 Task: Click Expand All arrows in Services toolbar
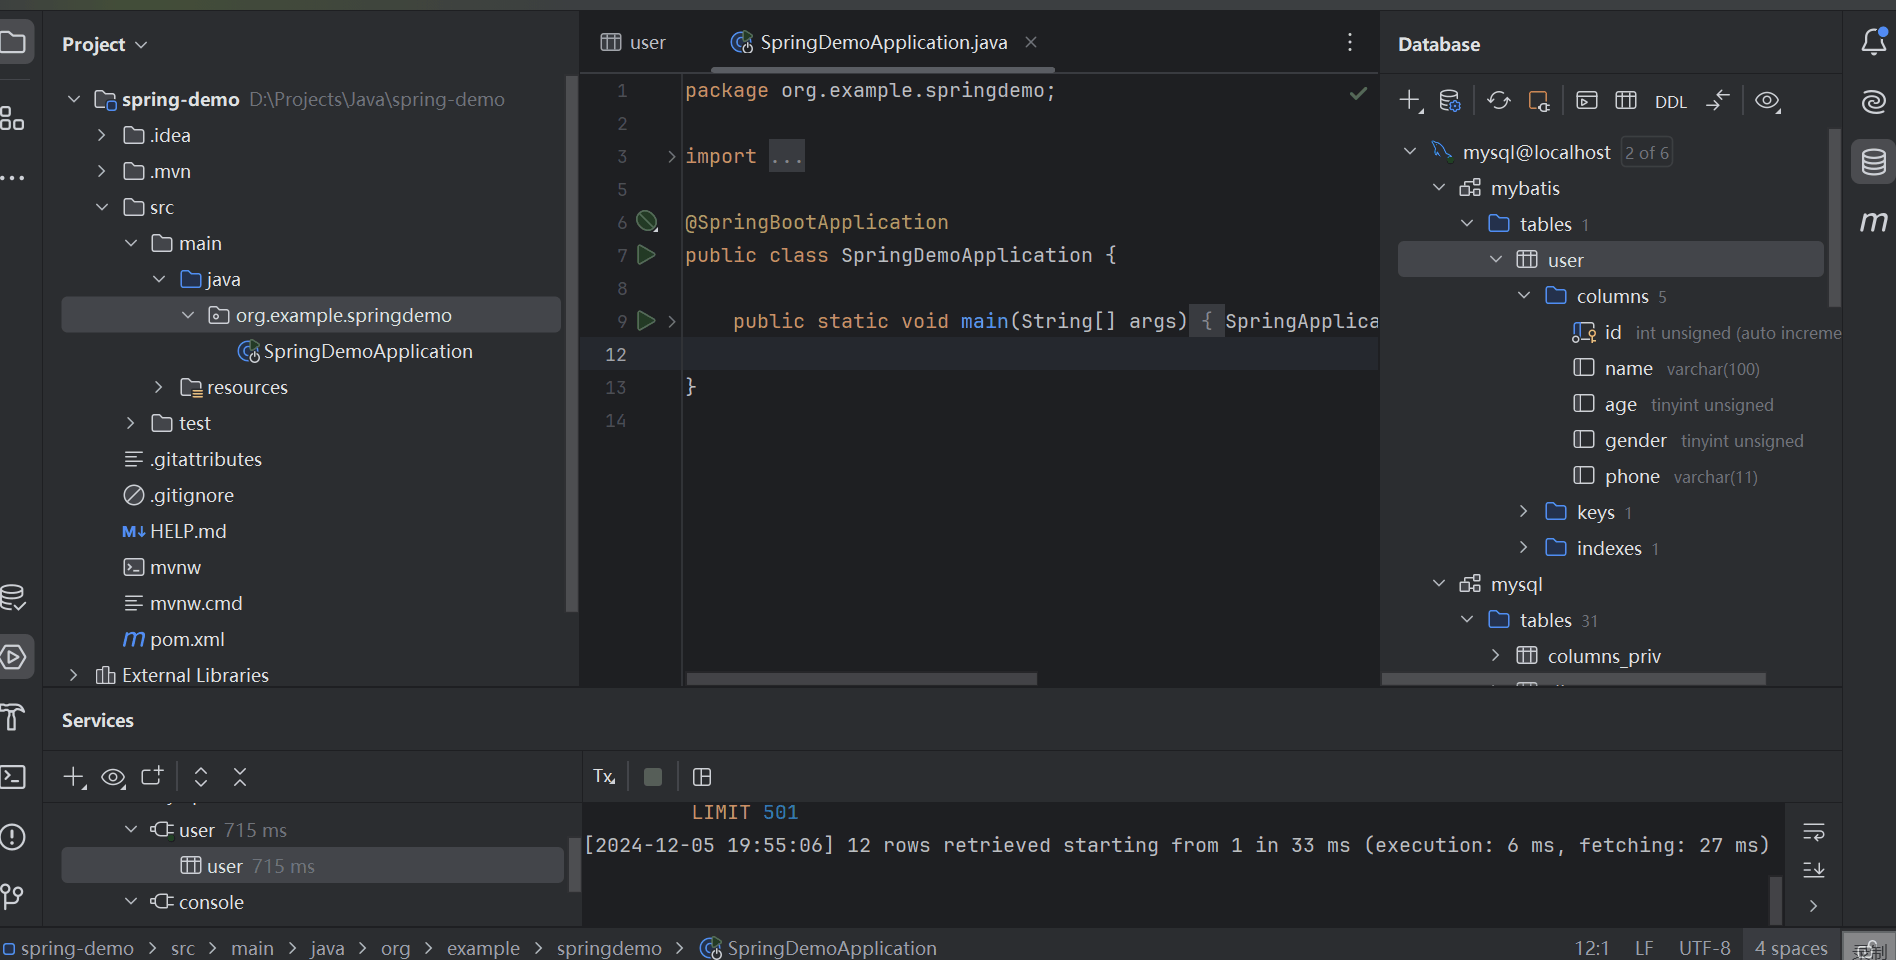pyautogui.click(x=201, y=777)
